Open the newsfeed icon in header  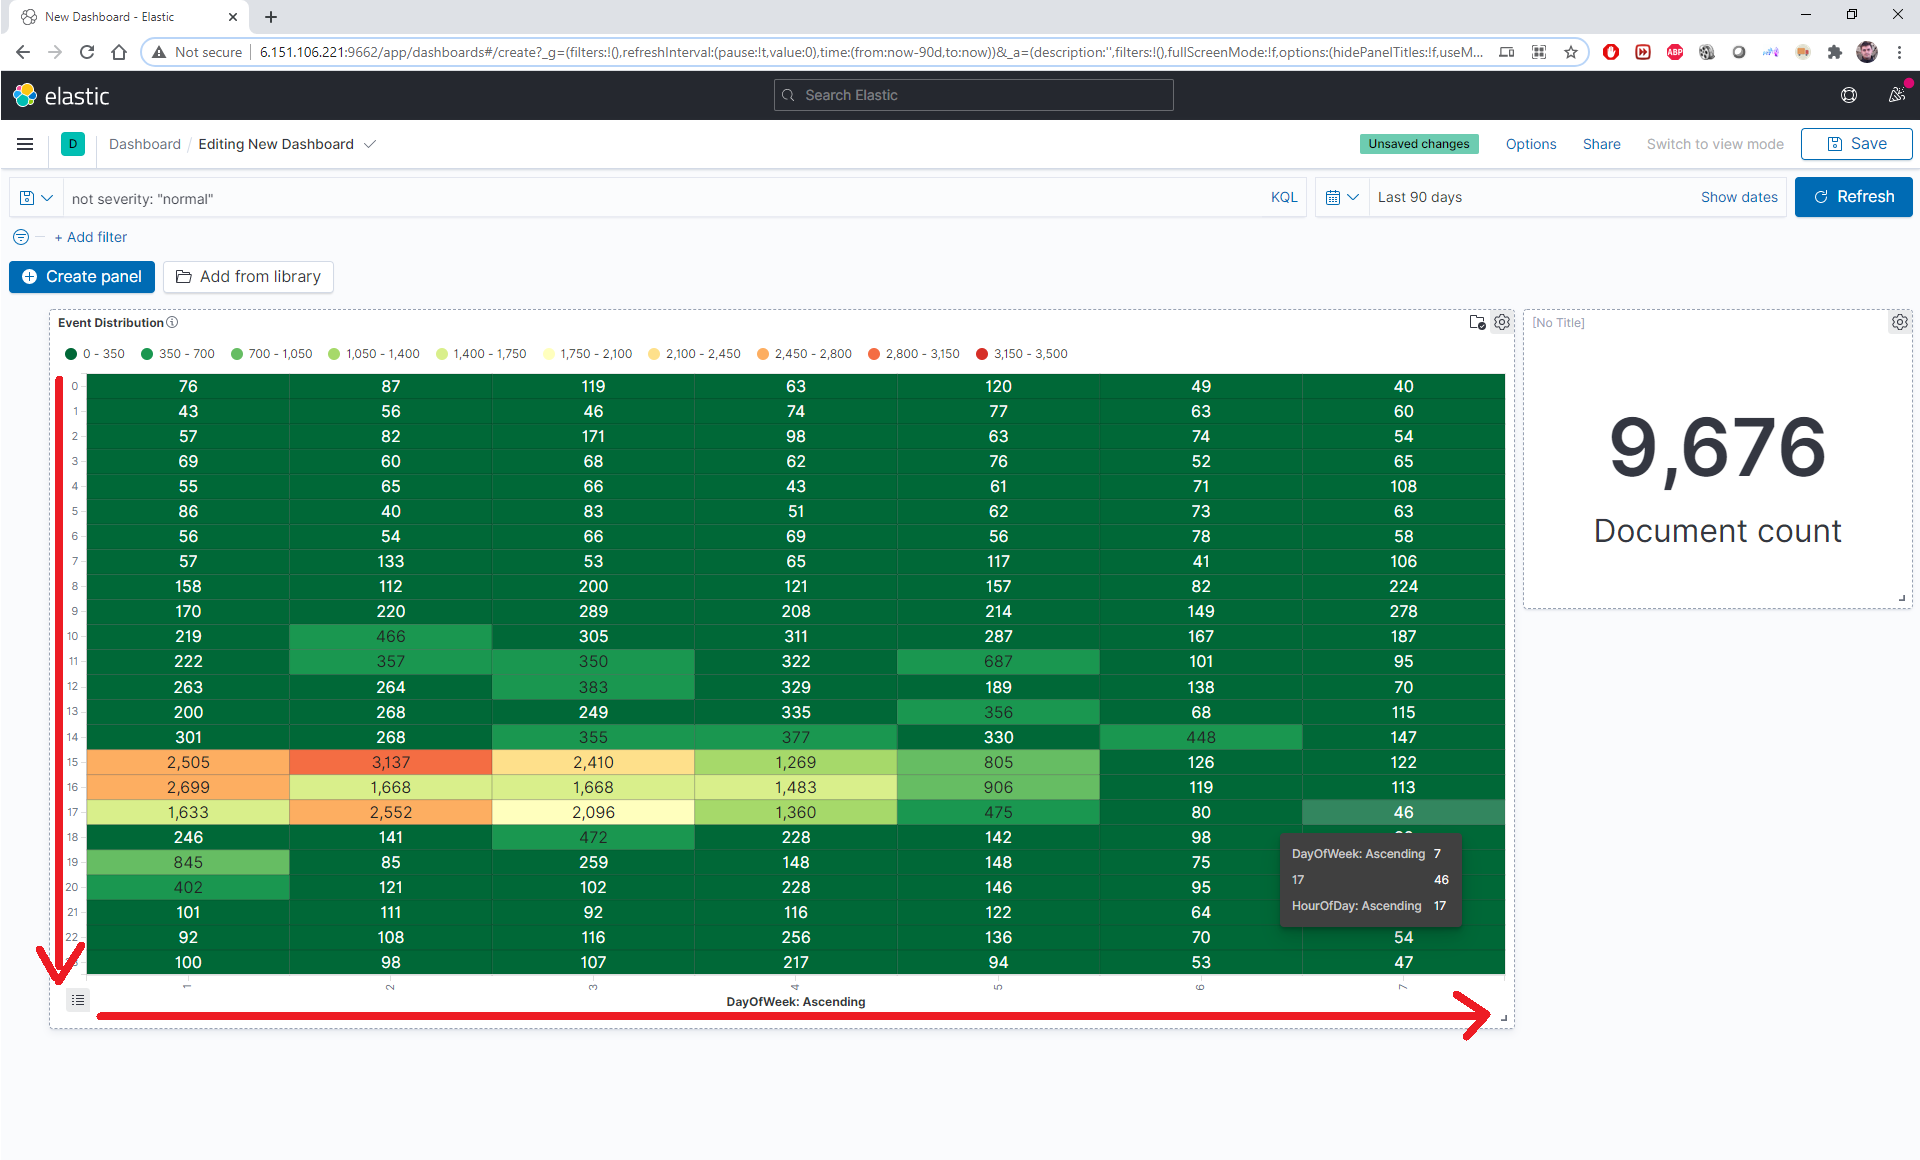(x=1895, y=95)
